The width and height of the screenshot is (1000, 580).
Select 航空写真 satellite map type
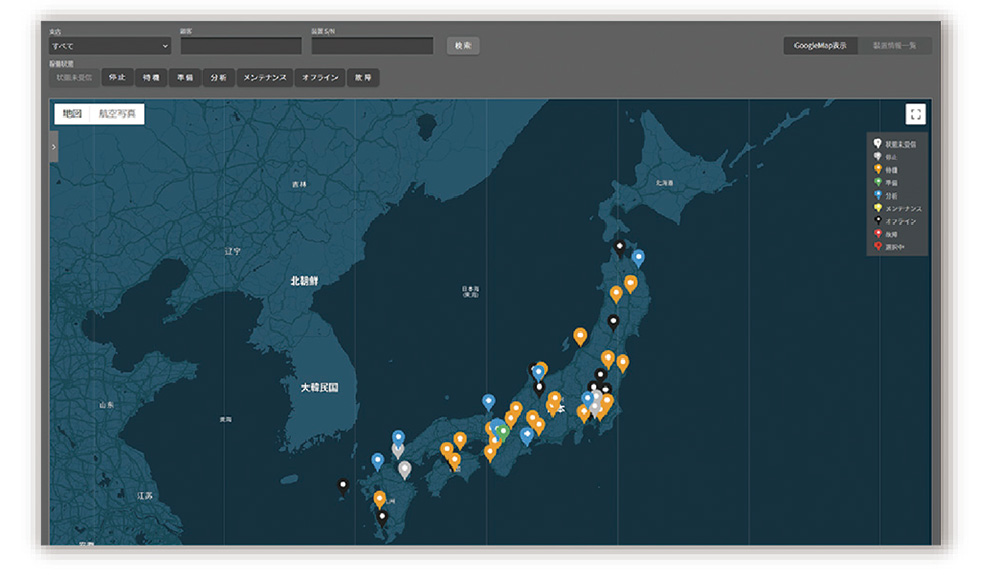click(117, 114)
